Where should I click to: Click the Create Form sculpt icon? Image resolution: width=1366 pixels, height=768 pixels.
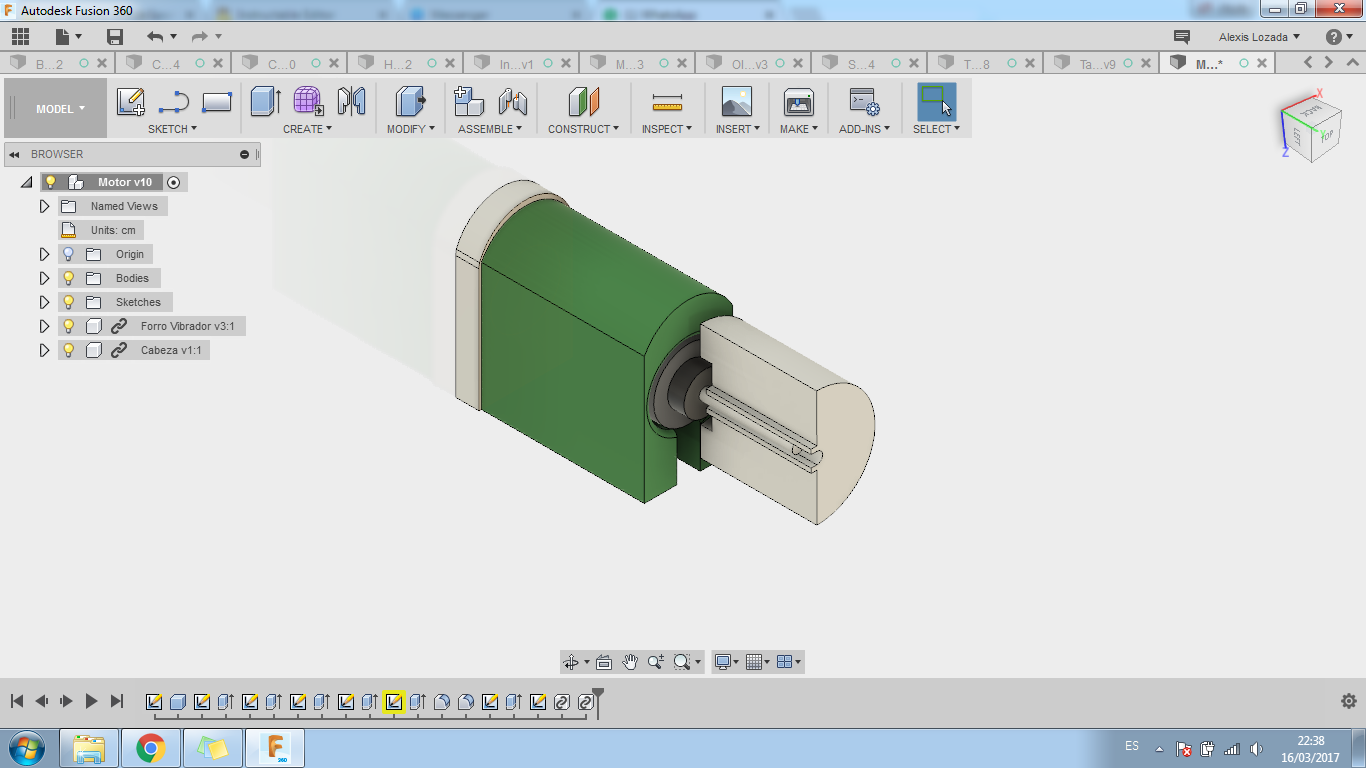click(308, 102)
